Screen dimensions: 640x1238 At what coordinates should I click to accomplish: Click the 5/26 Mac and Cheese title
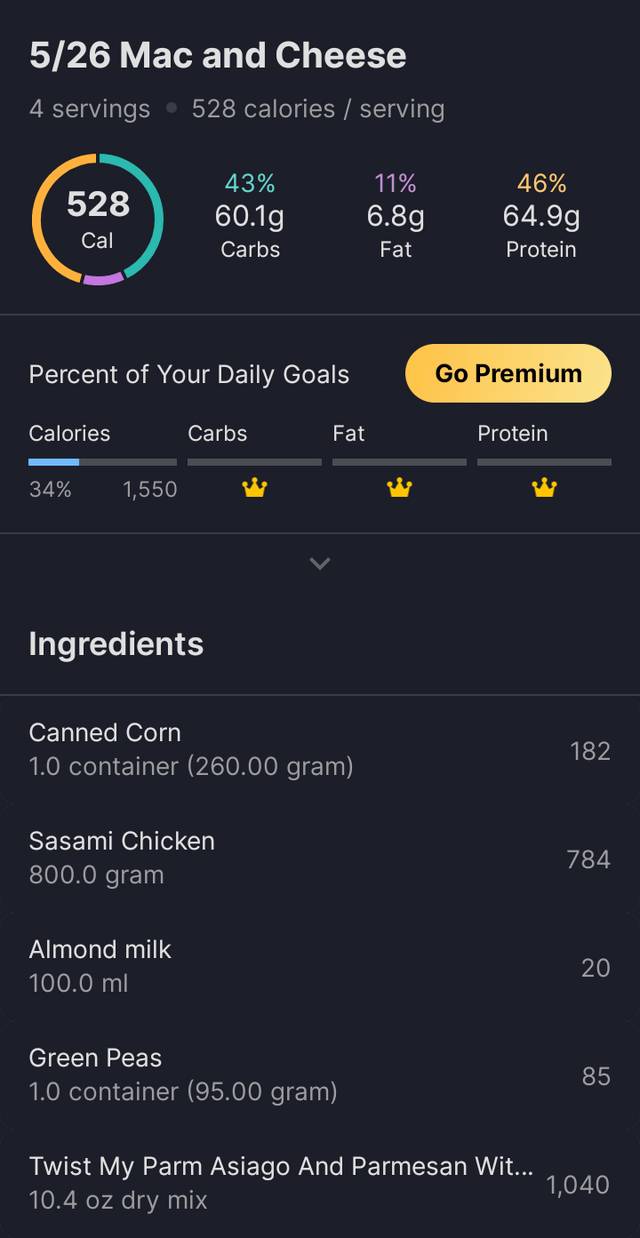point(218,55)
